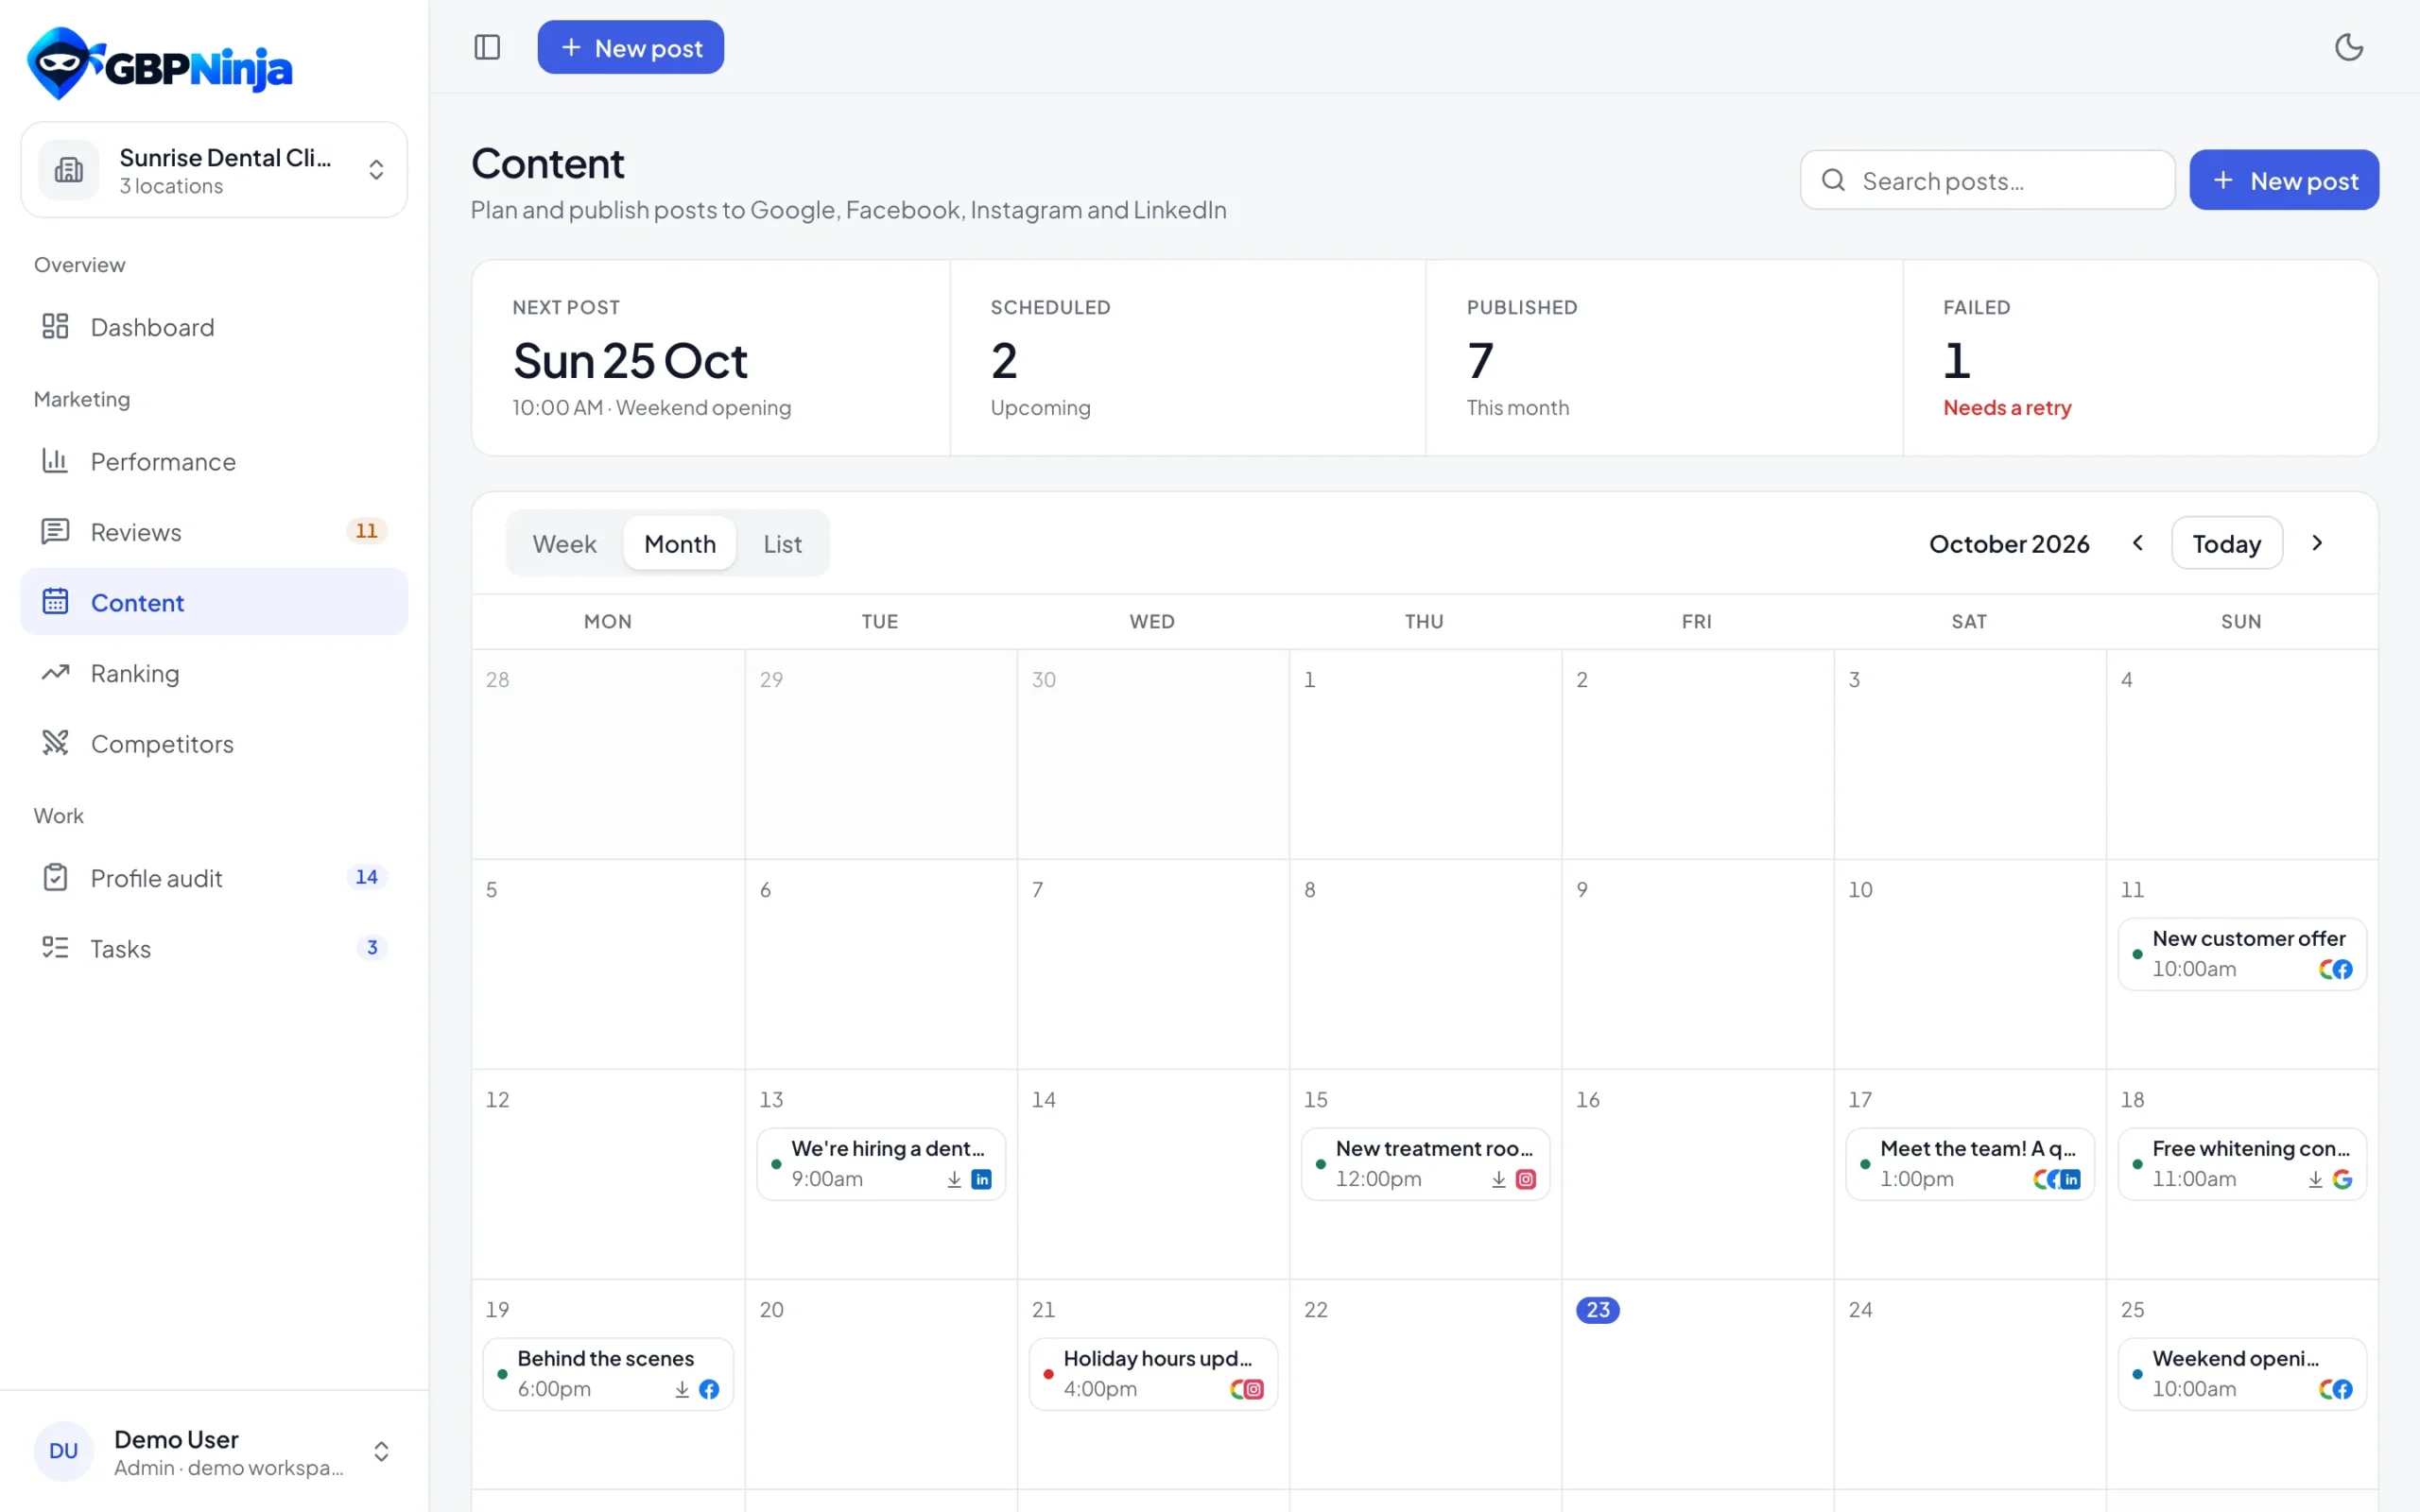Click download icon on Behind the scenes

pyautogui.click(x=682, y=1389)
